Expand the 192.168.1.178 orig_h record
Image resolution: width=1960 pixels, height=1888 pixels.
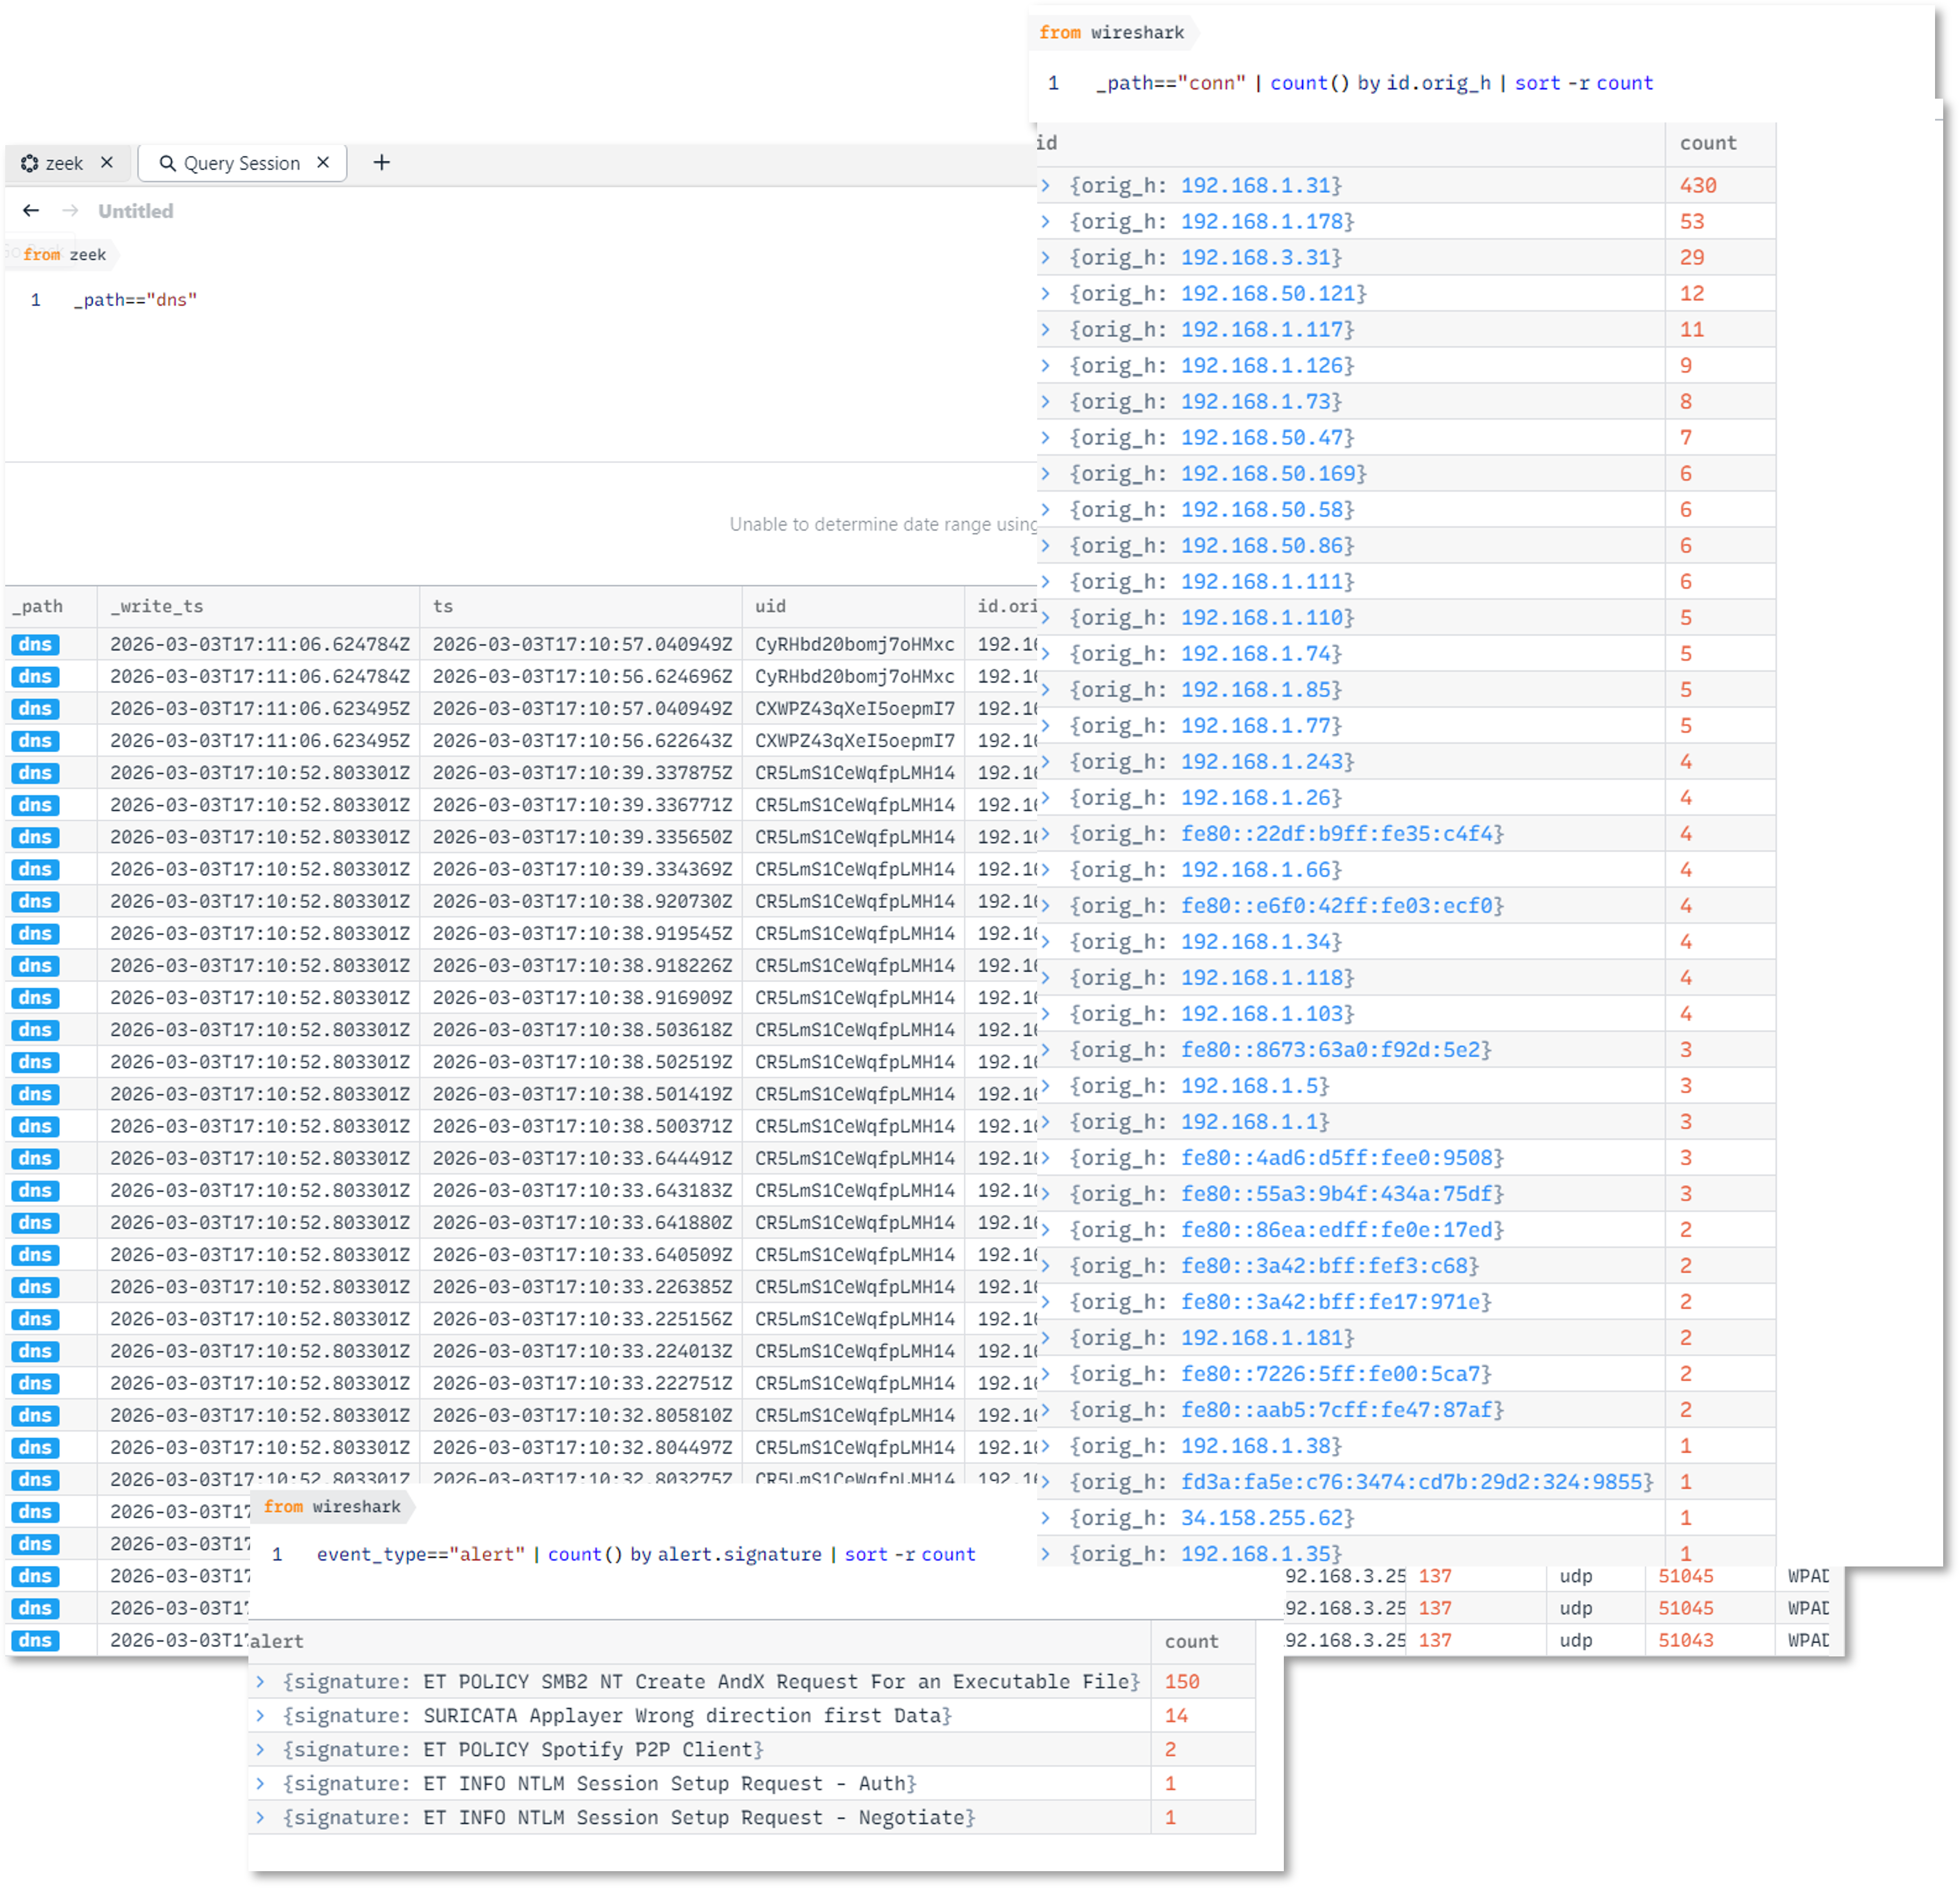1046,222
